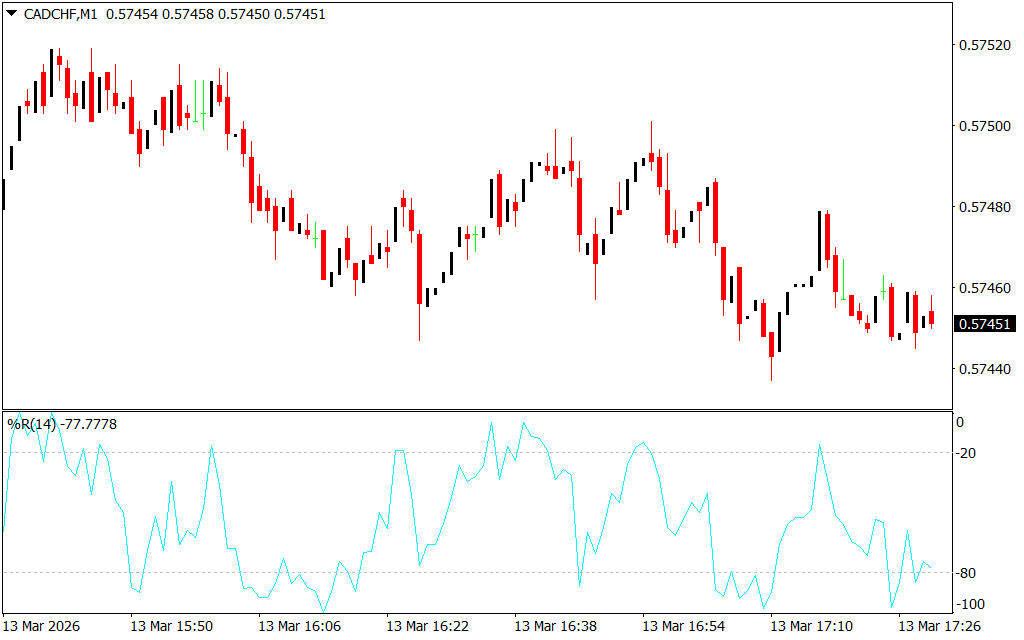Click the OHLC values in the chart header
The height and width of the screenshot is (640, 1024).
point(215,15)
